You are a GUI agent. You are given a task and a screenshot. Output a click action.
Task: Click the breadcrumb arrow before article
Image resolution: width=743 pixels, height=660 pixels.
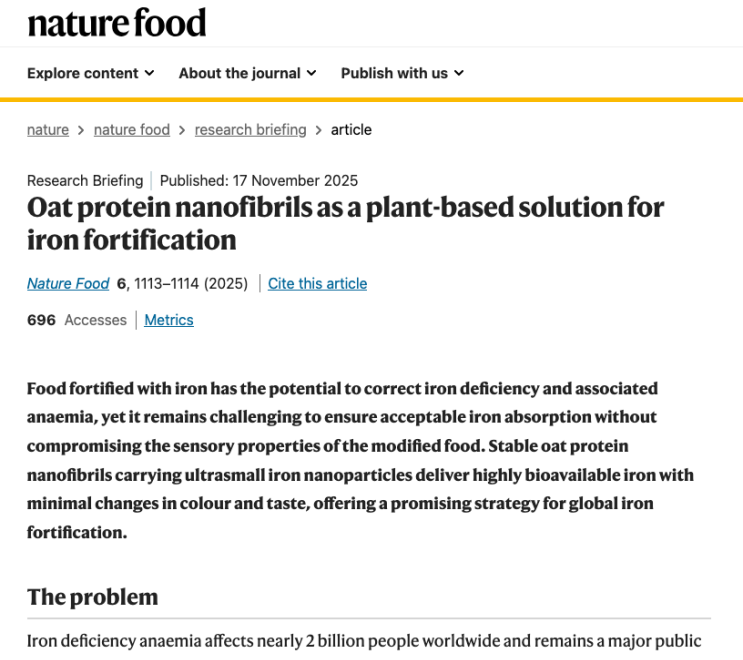pos(318,130)
